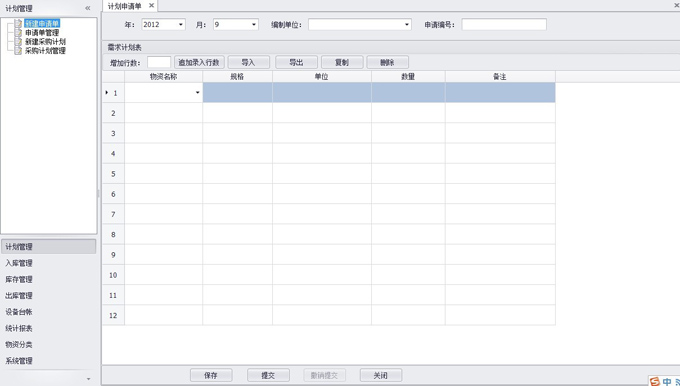Click the 提交 submit button
Image resolution: width=680 pixels, height=386 pixels.
pos(268,375)
